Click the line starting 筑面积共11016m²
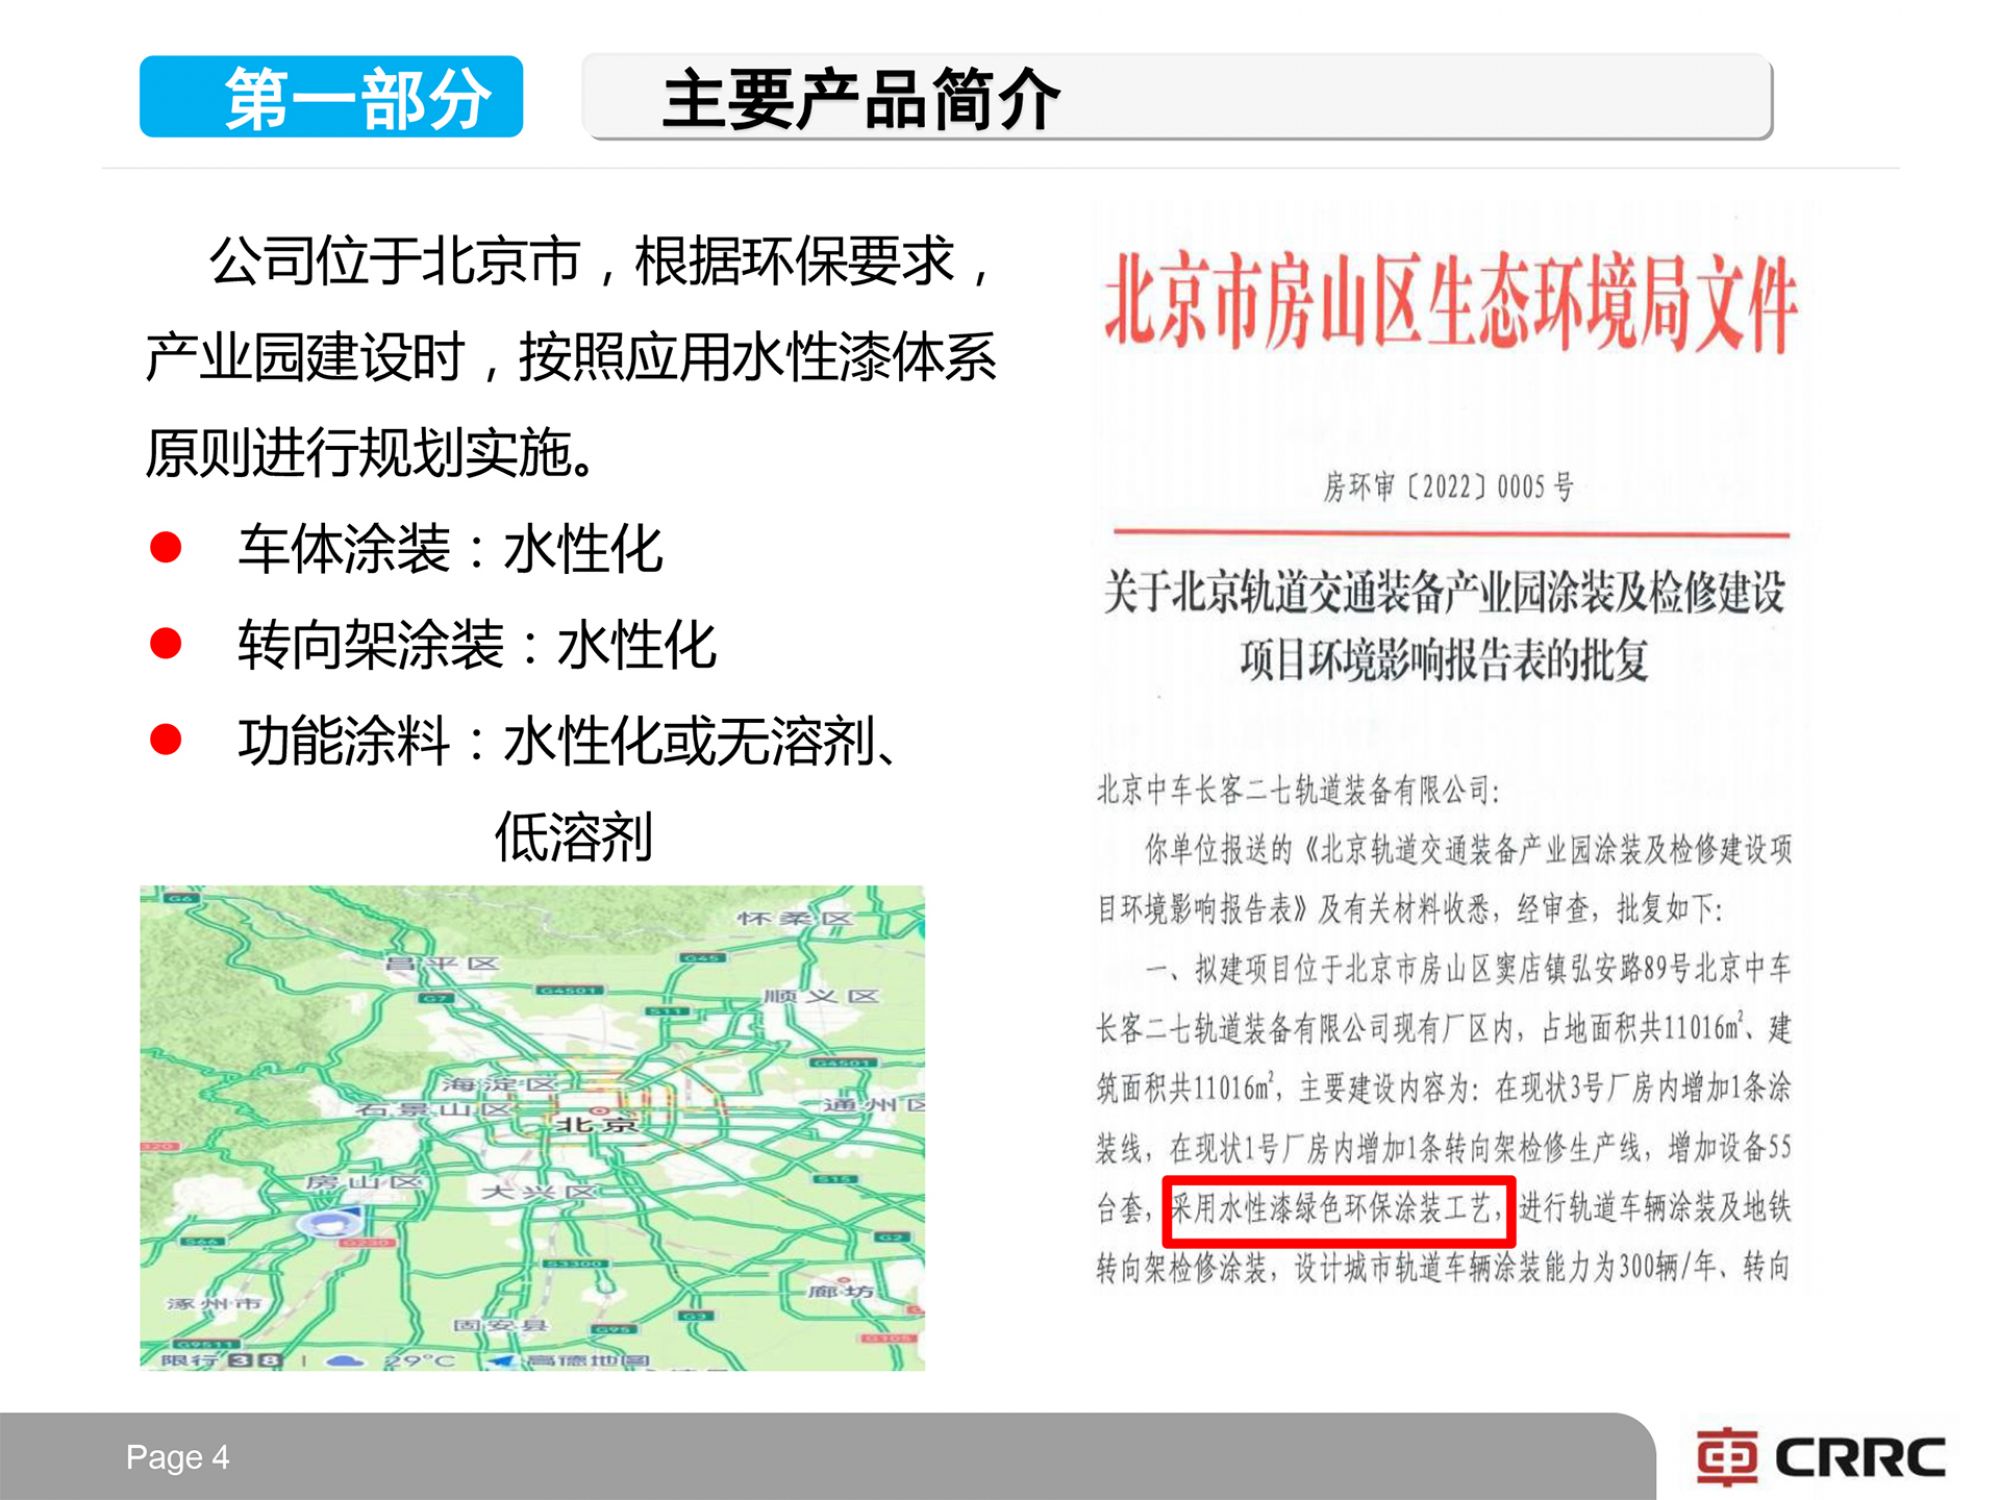Image resolution: width=2000 pixels, height=1500 pixels. 1444,1088
